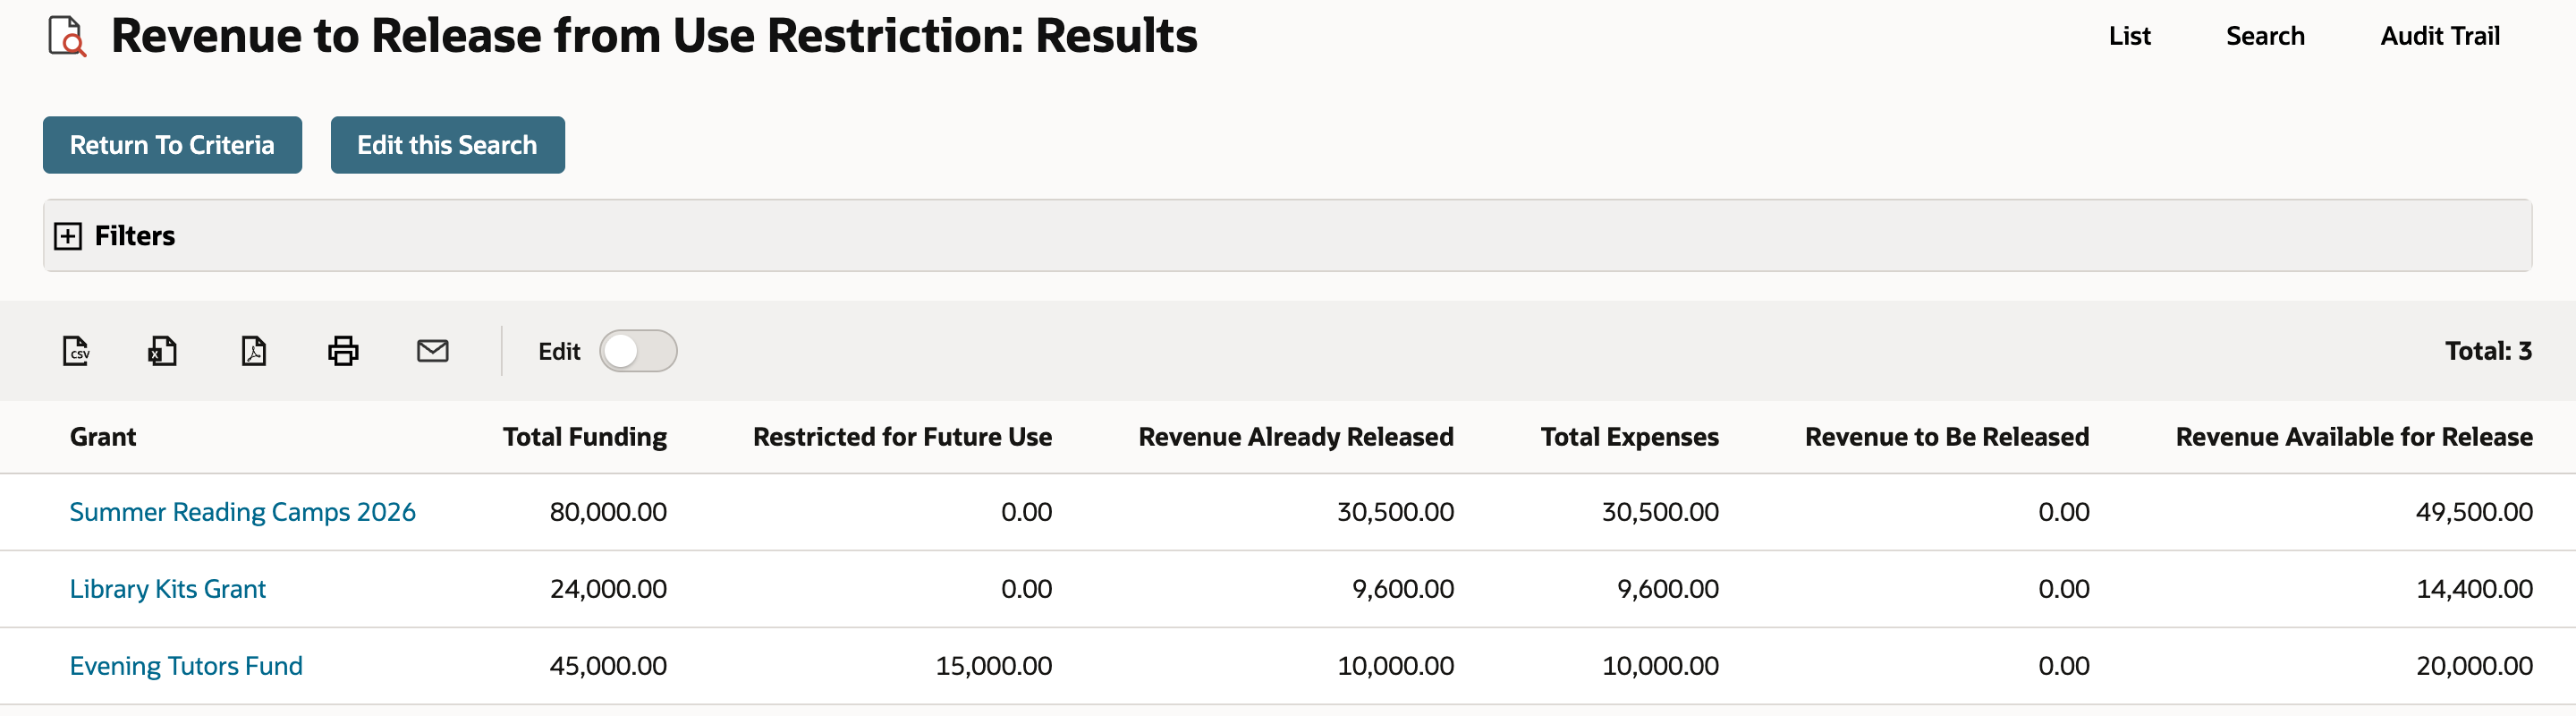Image resolution: width=2576 pixels, height=716 pixels.
Task: Click the Total: 3 count label
Action: click(x=2488, y=351)
